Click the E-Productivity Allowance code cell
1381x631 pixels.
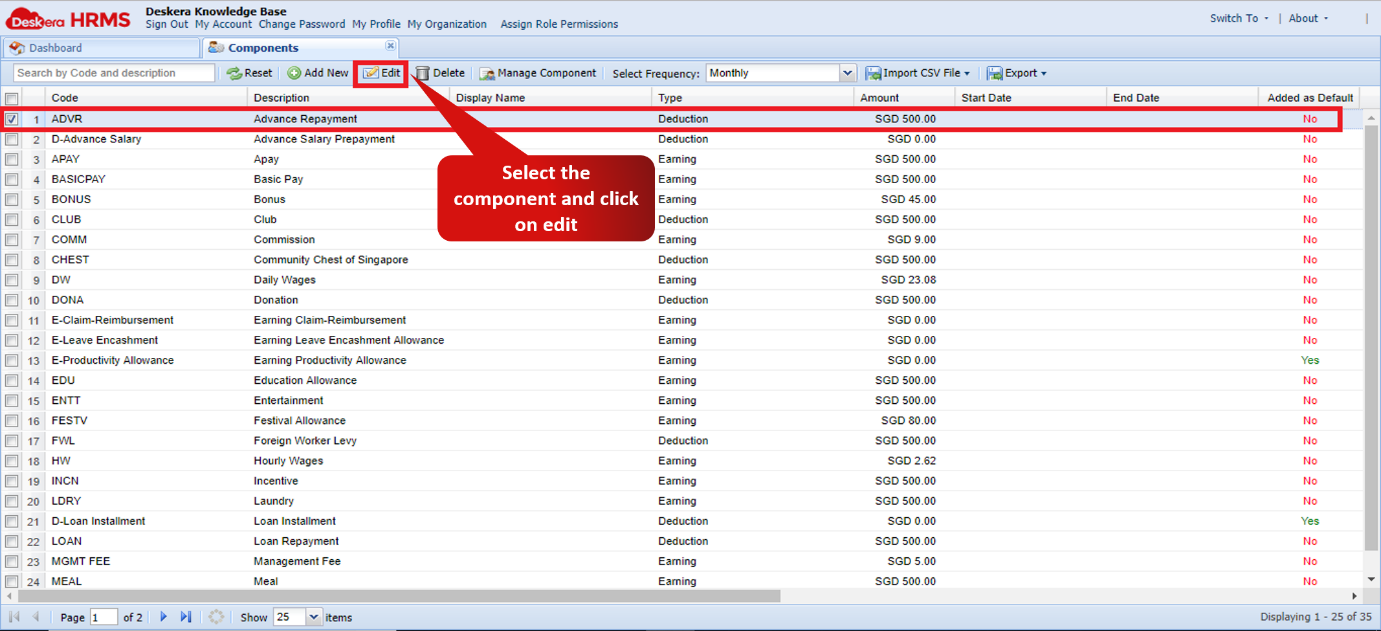click(113, 360)
